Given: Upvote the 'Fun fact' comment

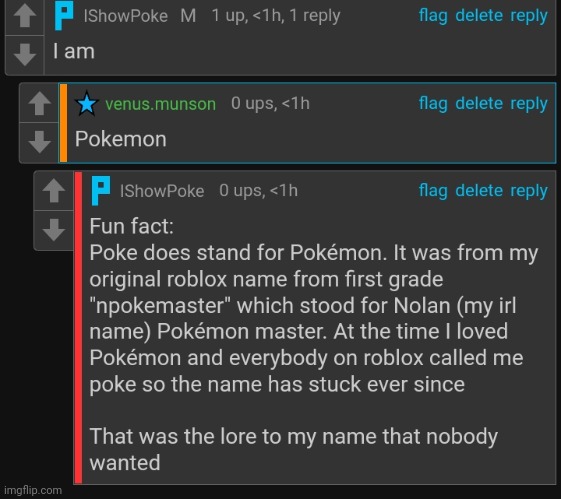Looking at the screenshot, I should tap(54, 191).
